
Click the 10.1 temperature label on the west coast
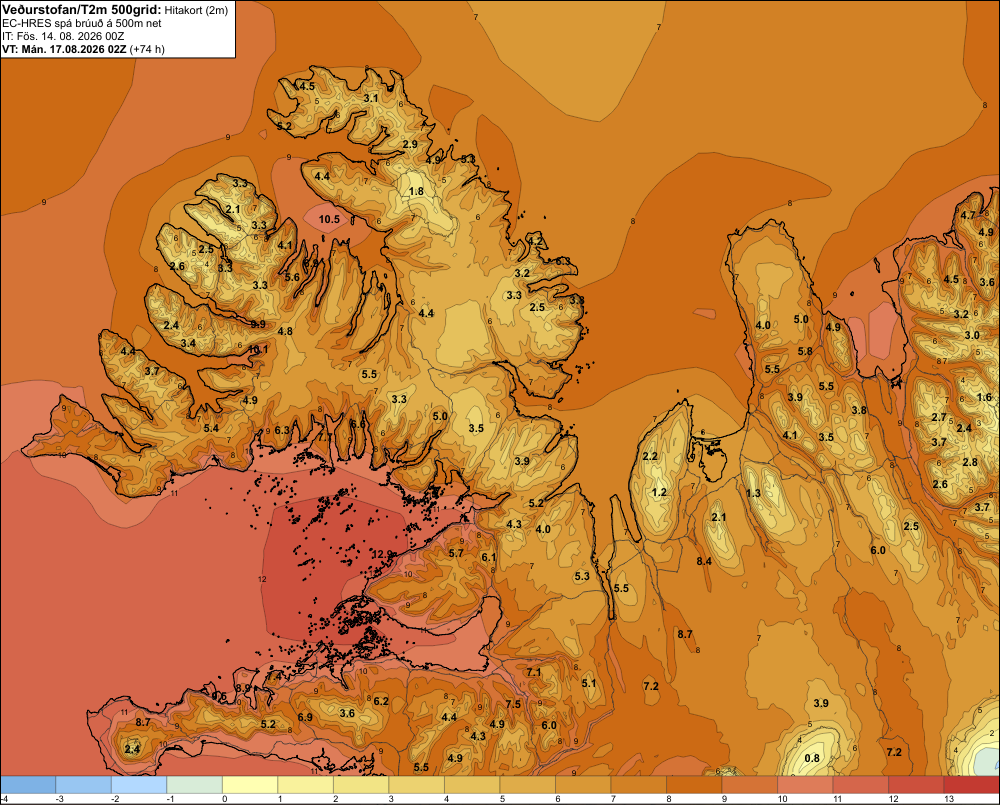pyautogui.click(x=258, y=350)
